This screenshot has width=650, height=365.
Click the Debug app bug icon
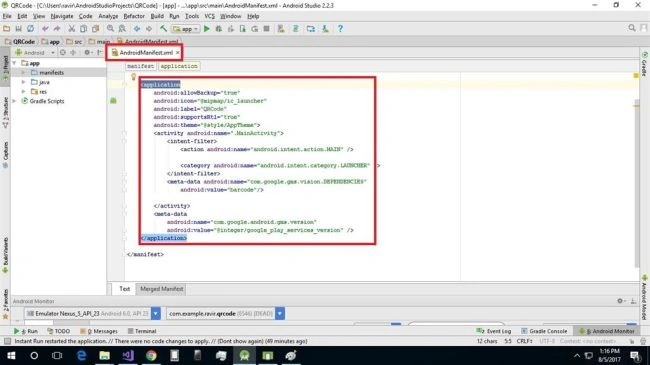point(218,29)
